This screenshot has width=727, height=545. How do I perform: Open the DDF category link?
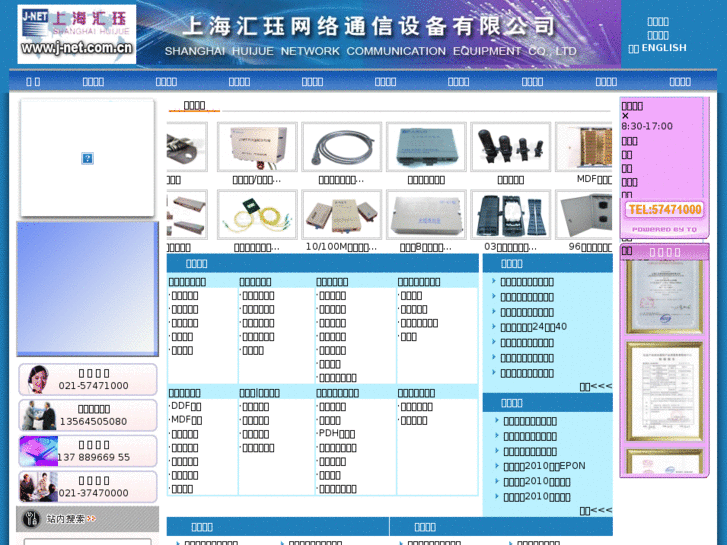pos(186,406)
